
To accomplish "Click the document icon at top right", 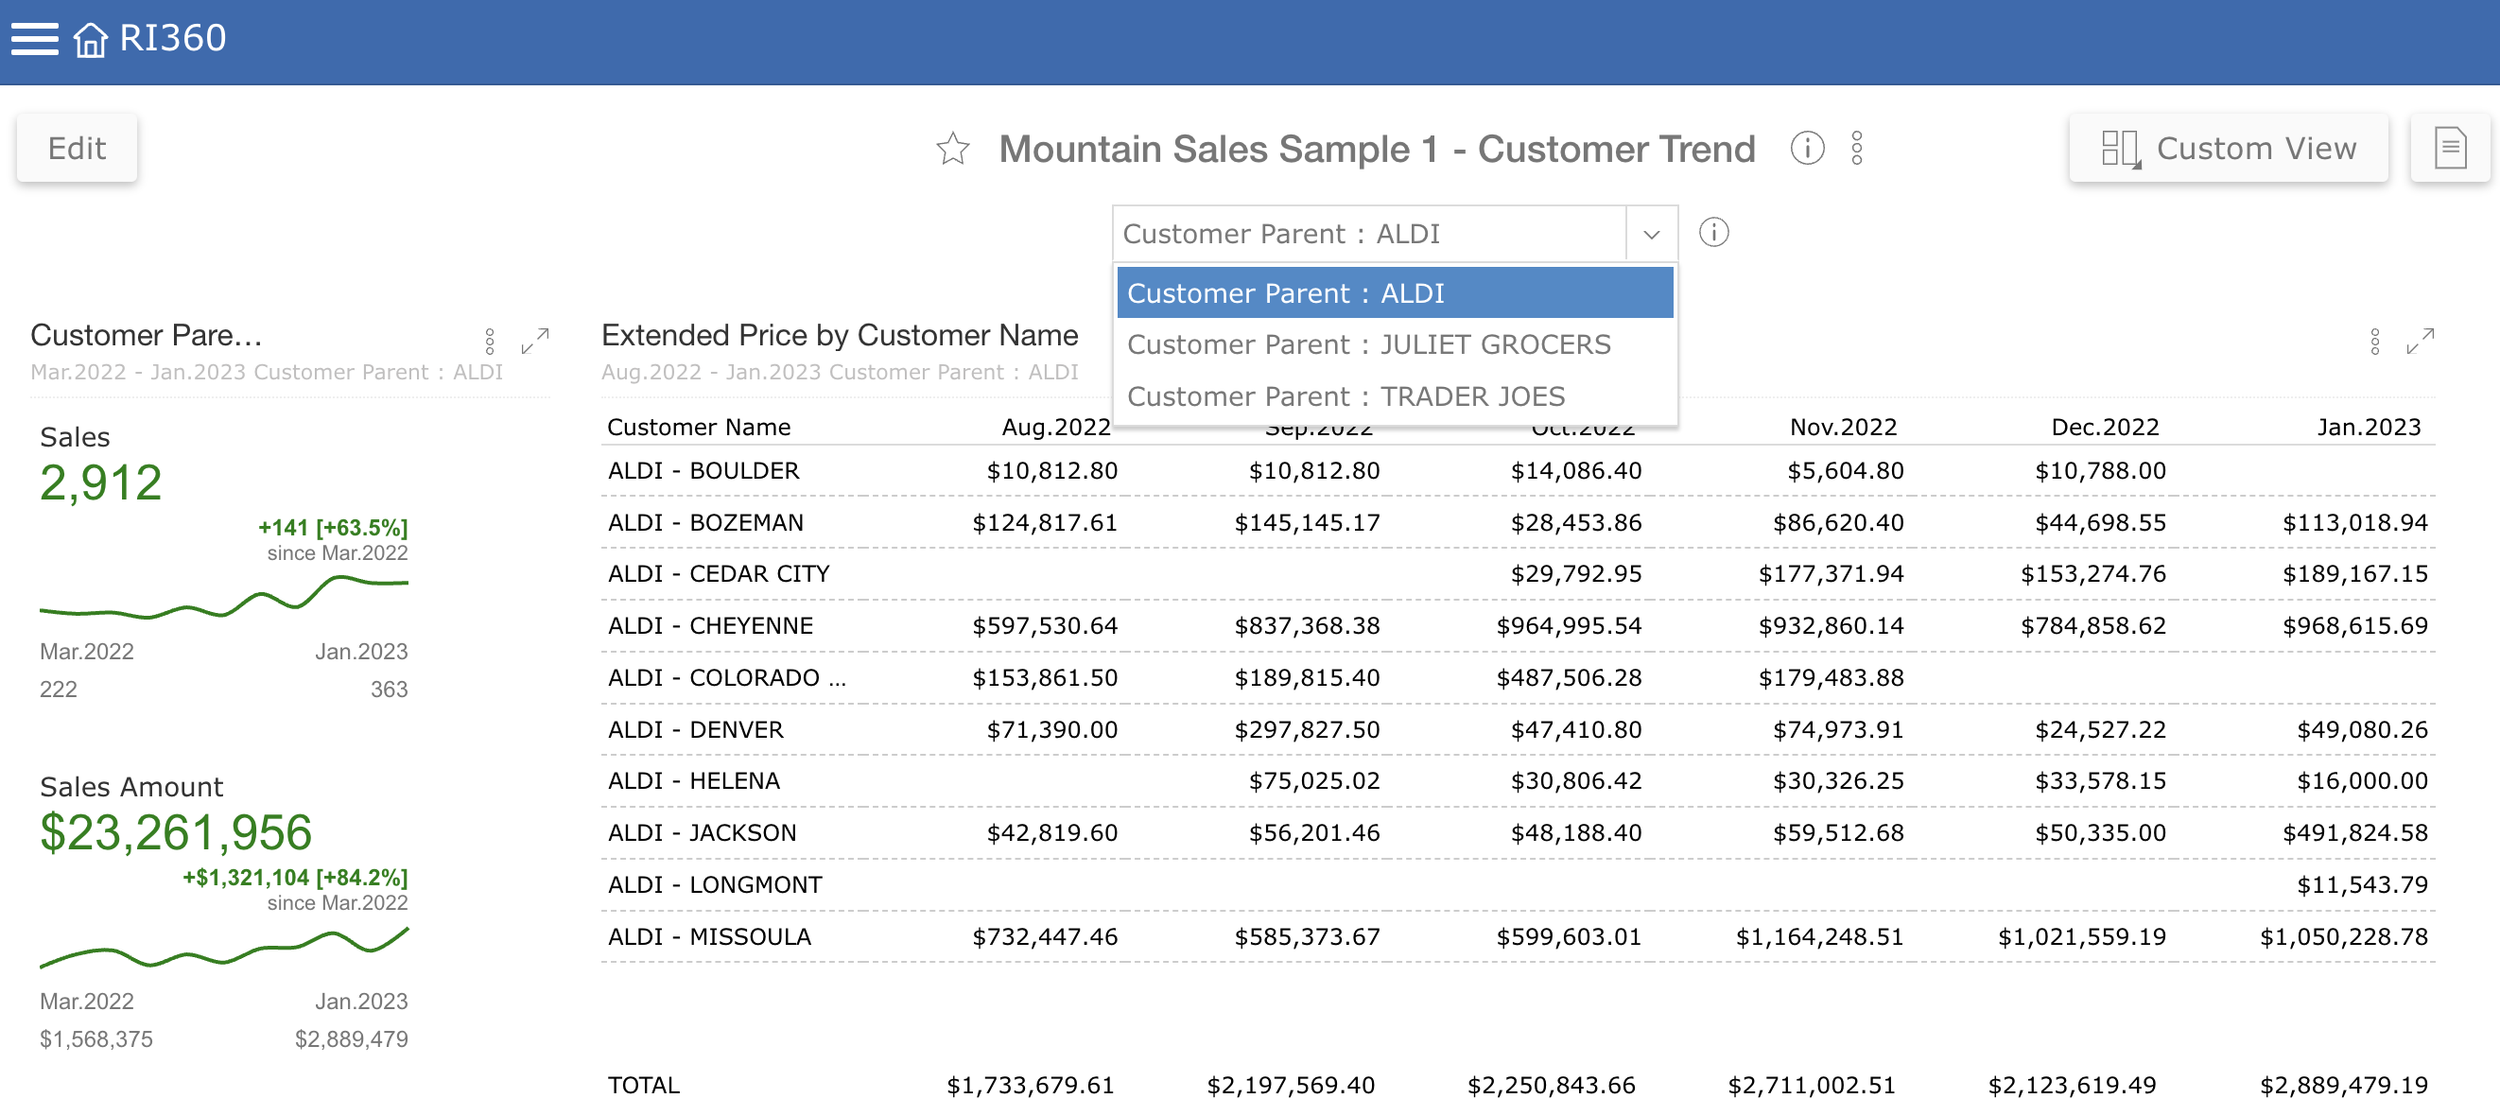I will point(2449,148).
